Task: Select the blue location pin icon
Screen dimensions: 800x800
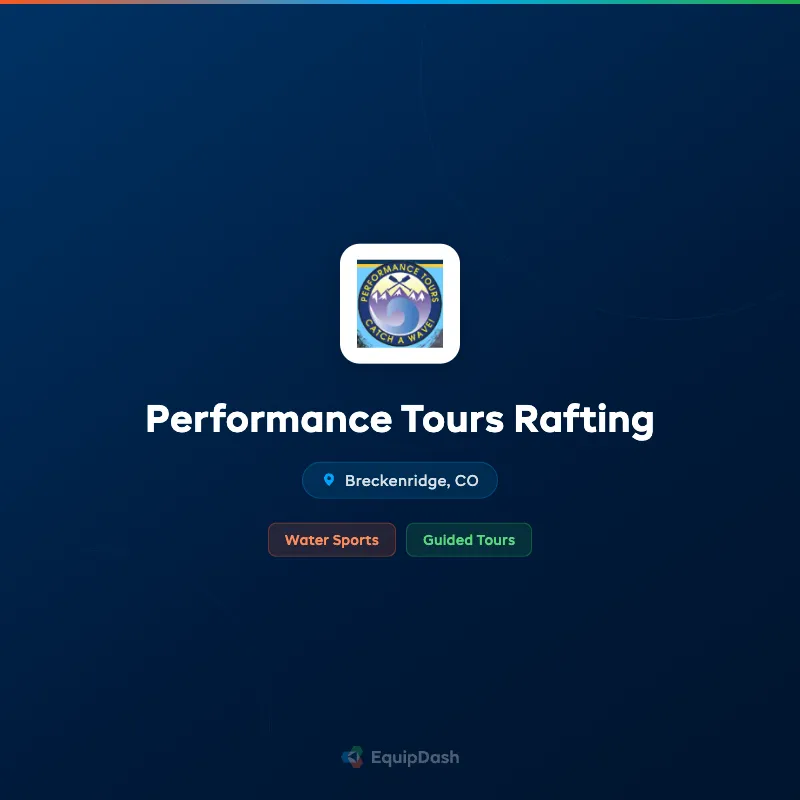Action: [x=331, y=480]
